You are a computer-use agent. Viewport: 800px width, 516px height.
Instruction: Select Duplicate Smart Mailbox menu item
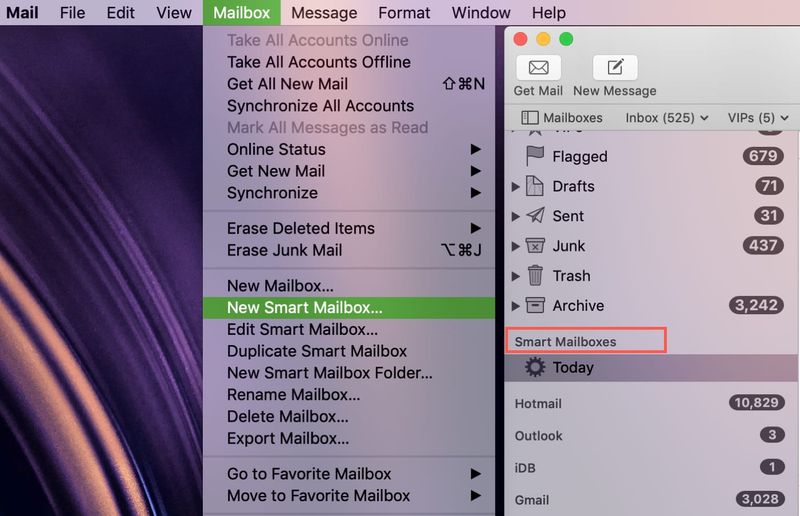coord(349,351)
